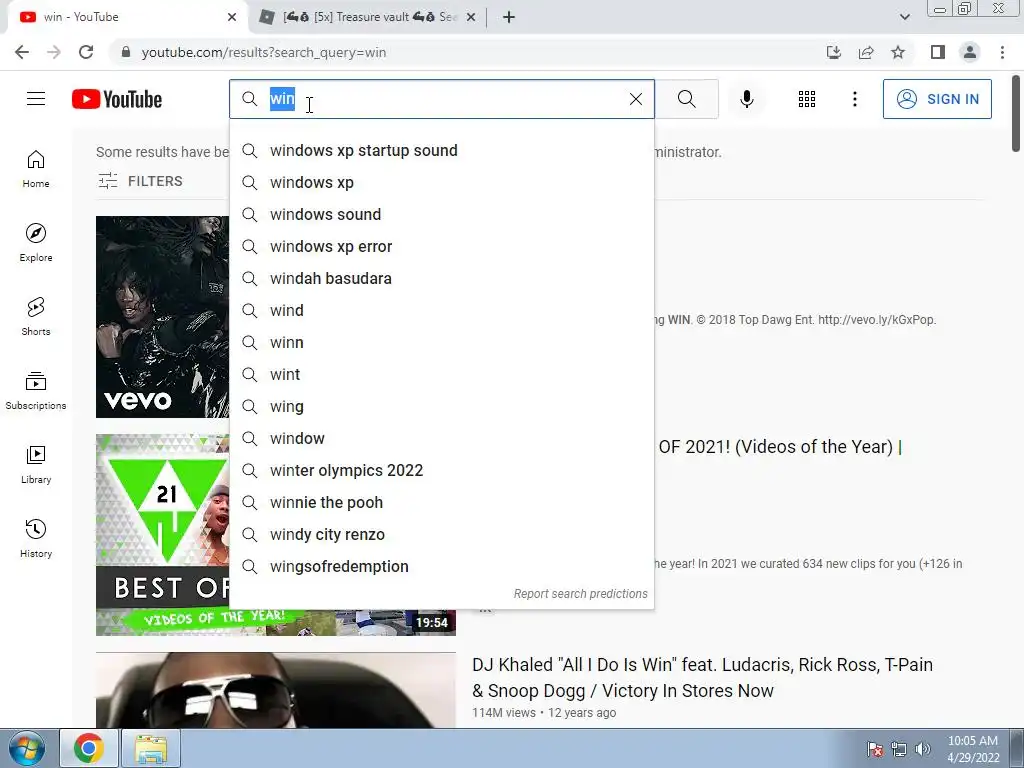Click the page vertical scrollbar
Viewport: 1024px width, 768px height.
pyautogui.click(x=1016, y=114)
